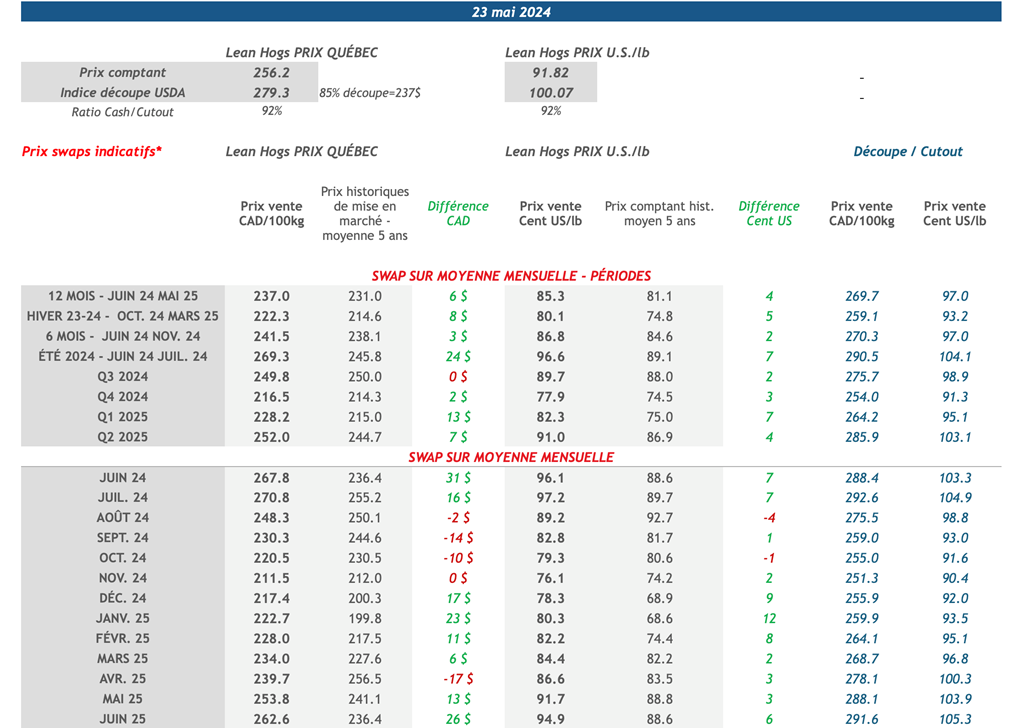
Task: Select the U.S. cash price cell 91.82
Action: [550, 73]
